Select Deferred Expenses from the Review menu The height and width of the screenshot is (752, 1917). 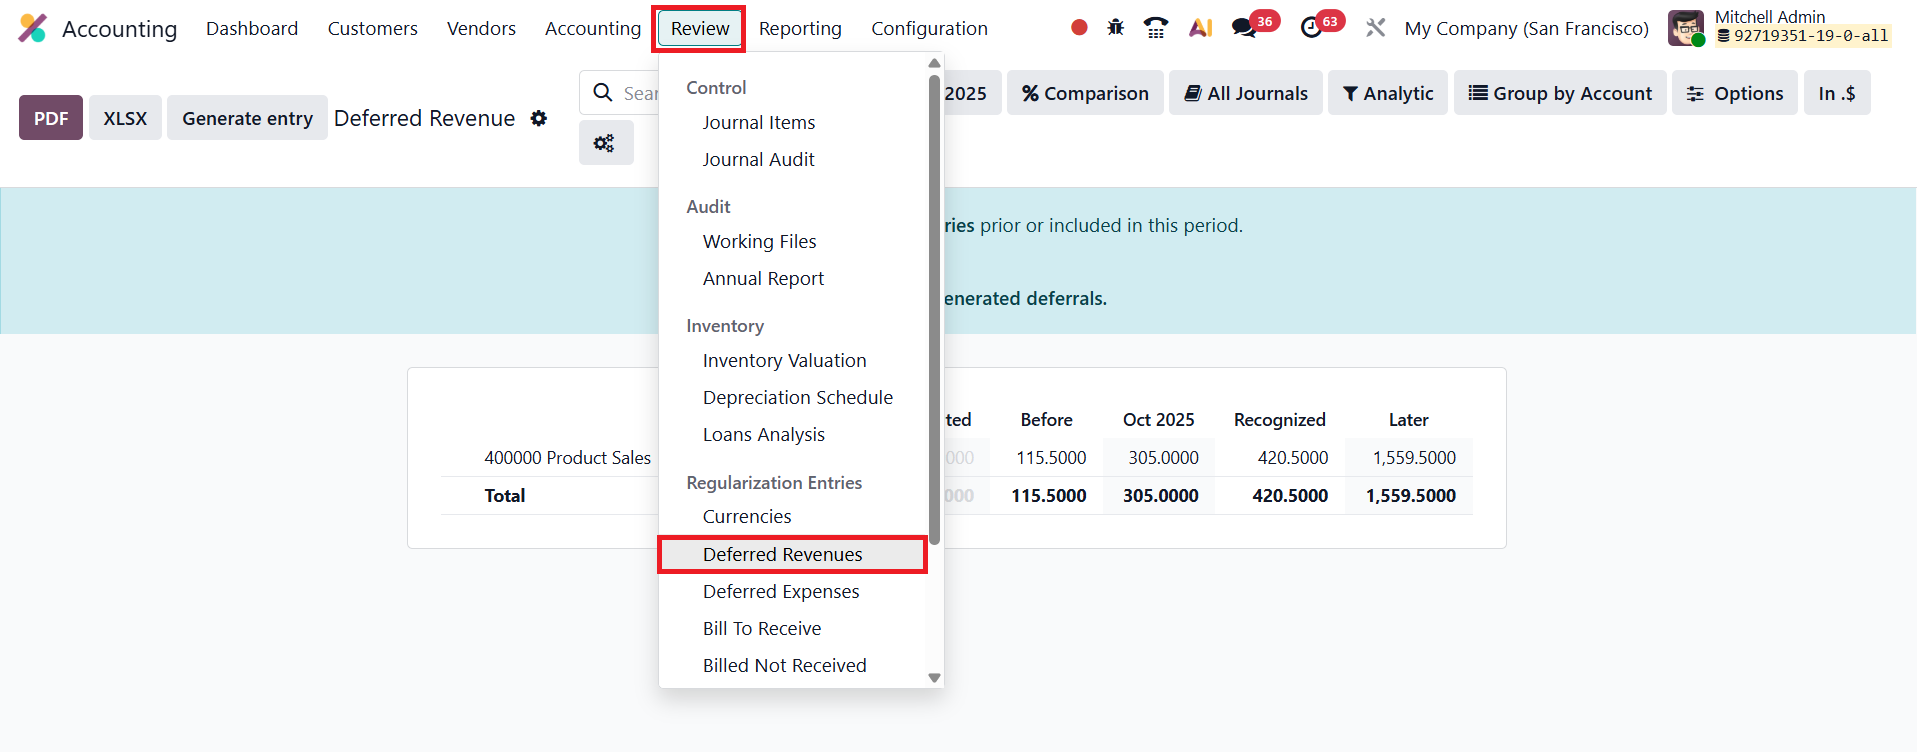point(781,591)
